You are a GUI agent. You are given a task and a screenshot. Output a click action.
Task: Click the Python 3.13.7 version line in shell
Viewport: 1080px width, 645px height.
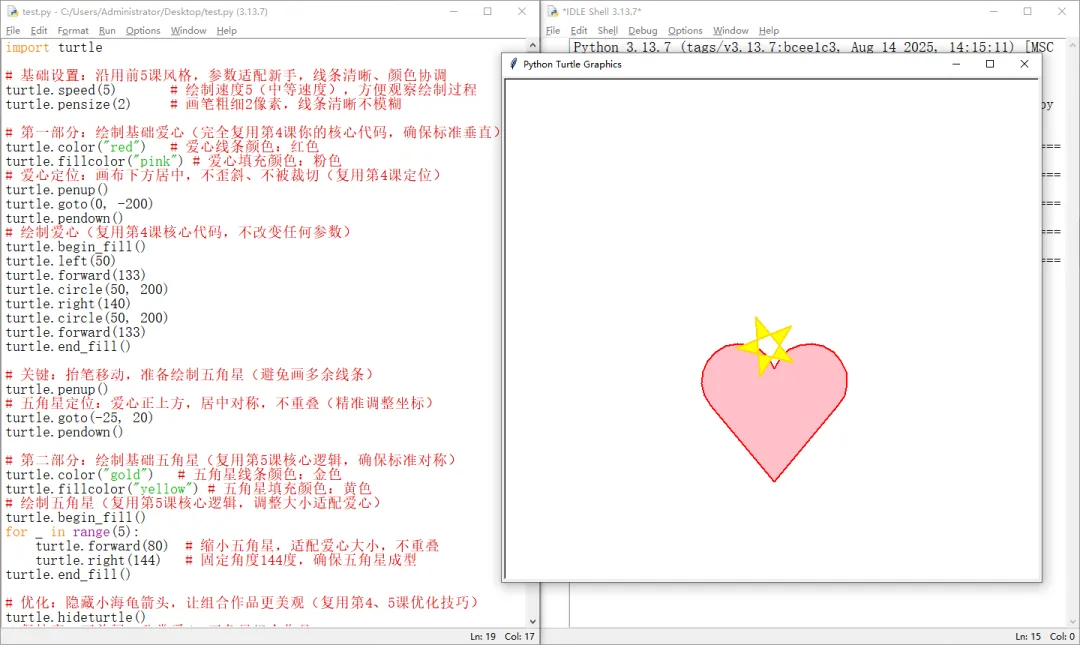[813, 47]
